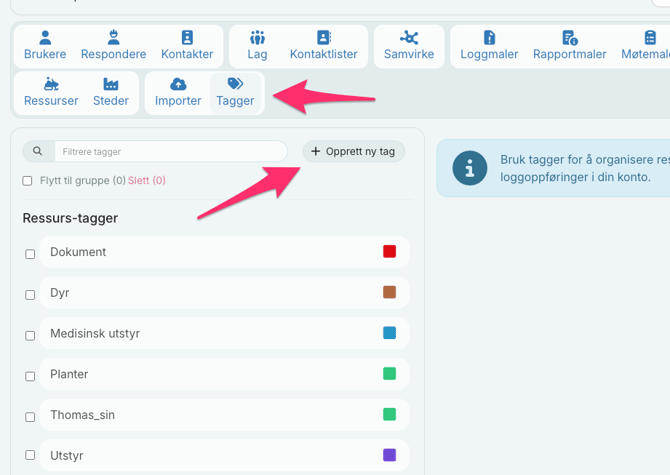Open Kontaktlister from the toolbar

[323, 39]
